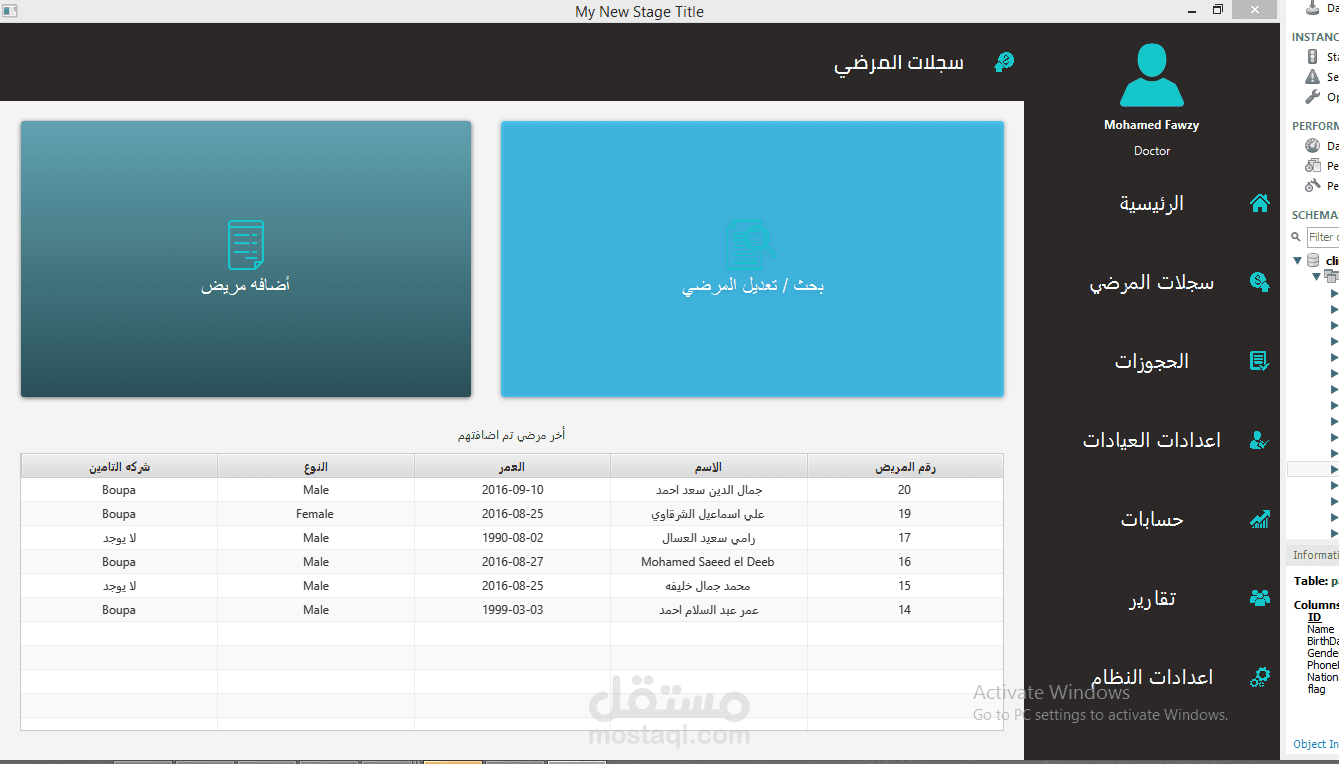Image resolution: width=1339 pixels, height=764 pixels.
Task: Click the ID column in Workbench info
Action: [1314, 617]
